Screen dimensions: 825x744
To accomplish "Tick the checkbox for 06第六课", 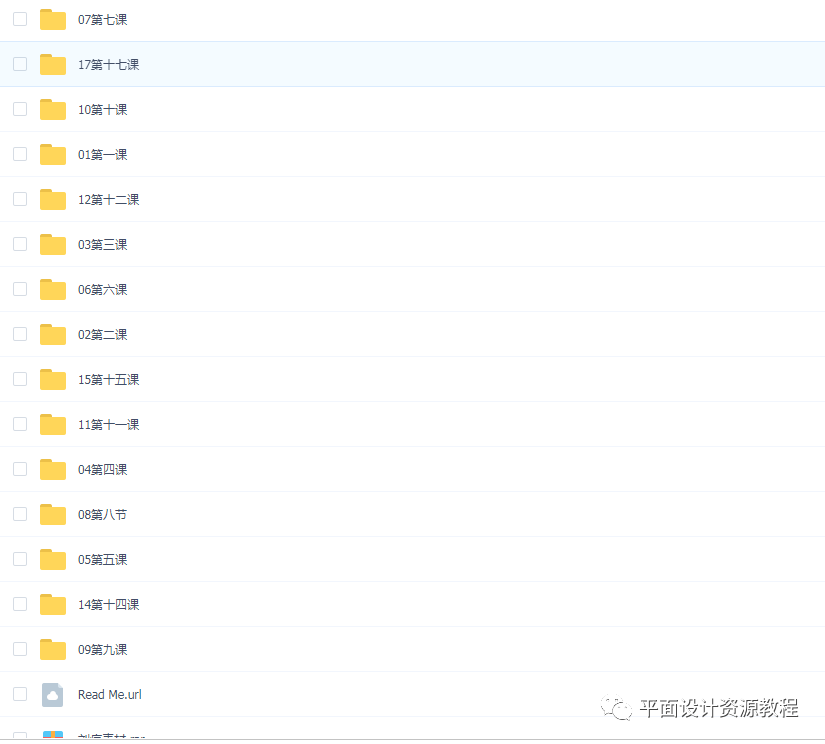I will [x=20, y=289].
